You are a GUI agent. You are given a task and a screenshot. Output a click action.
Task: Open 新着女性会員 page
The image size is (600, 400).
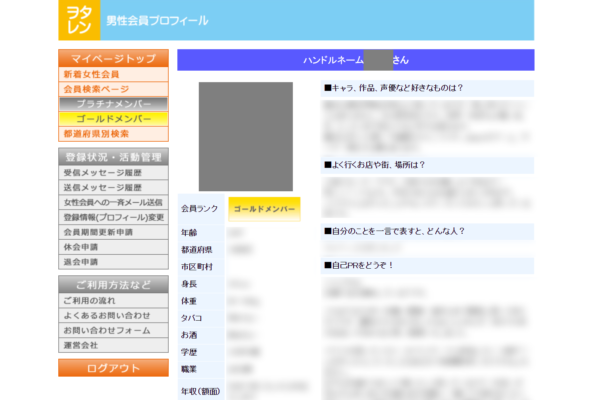tap(113, 74)
